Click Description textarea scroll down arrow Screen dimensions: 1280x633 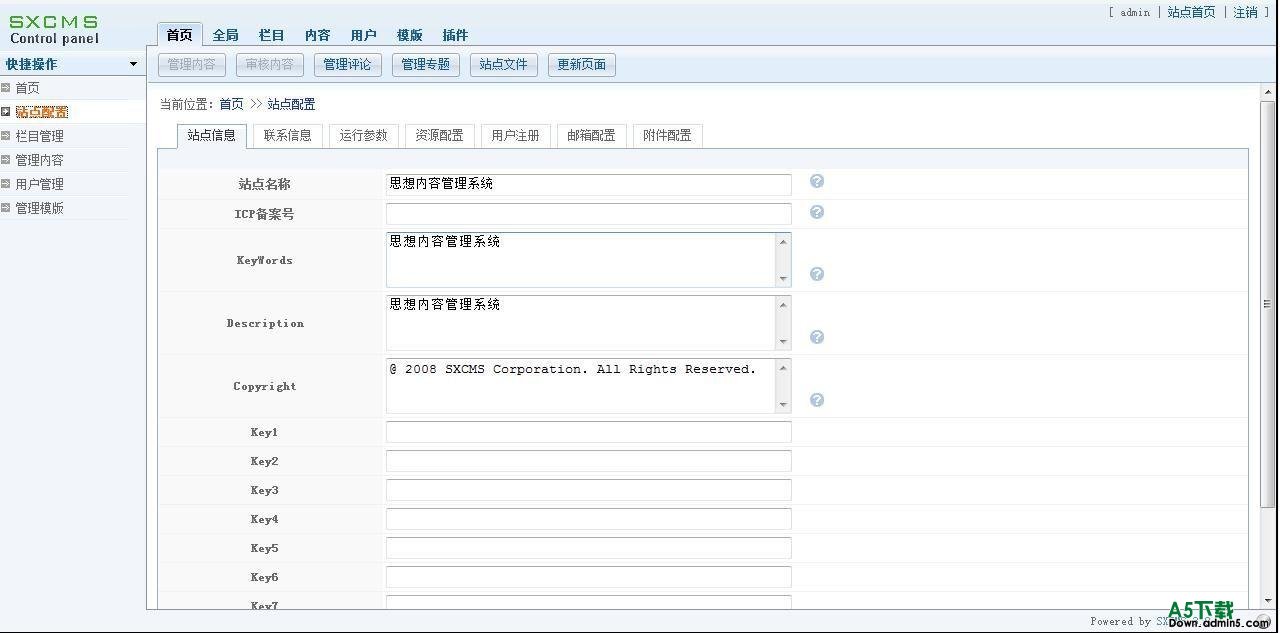(783, 342)
